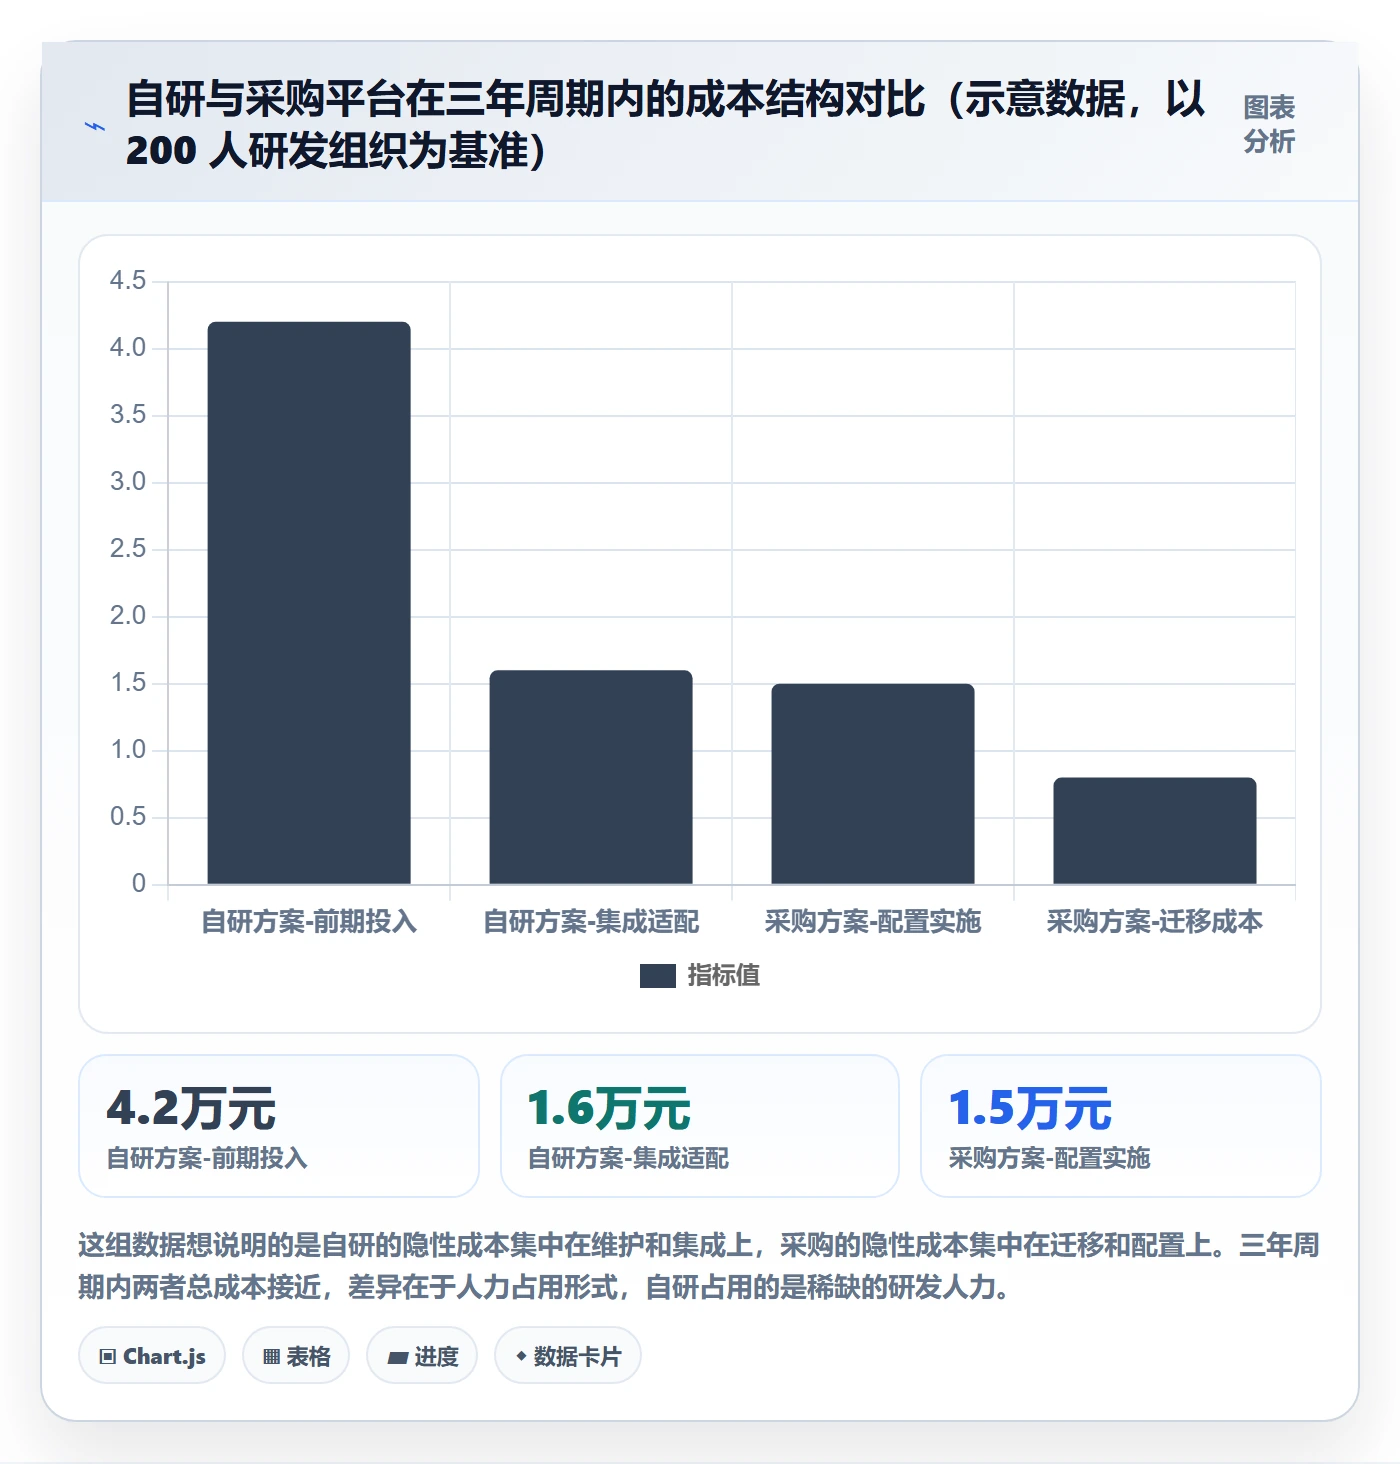Open the 1.5万元 data card
1400x1464 pixels.
(1121, 1126)
